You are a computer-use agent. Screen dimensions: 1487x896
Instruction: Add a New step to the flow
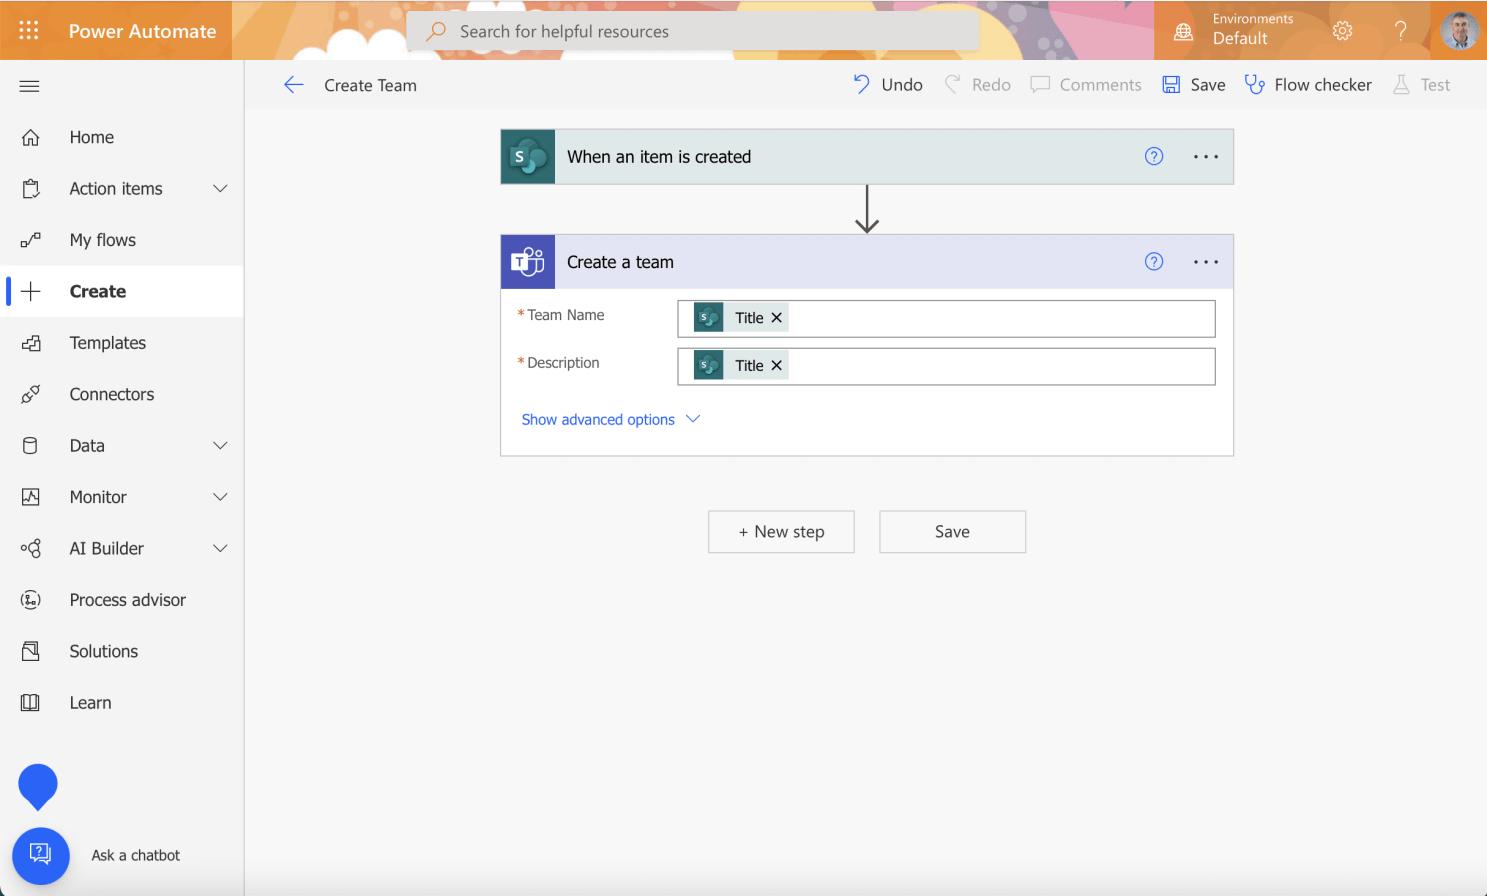(x=781, y=532)
